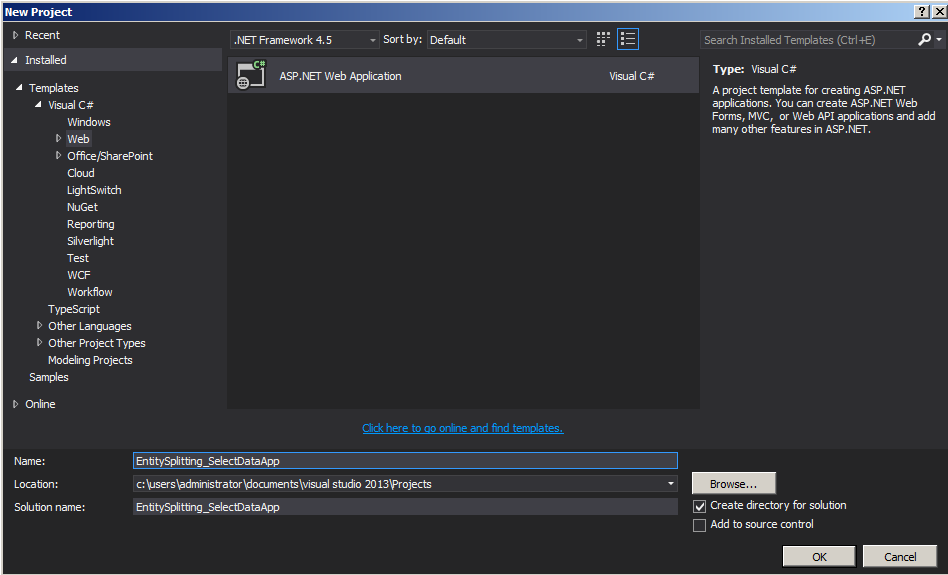
Task: Click the Cancel button
Action: (900, 557)
